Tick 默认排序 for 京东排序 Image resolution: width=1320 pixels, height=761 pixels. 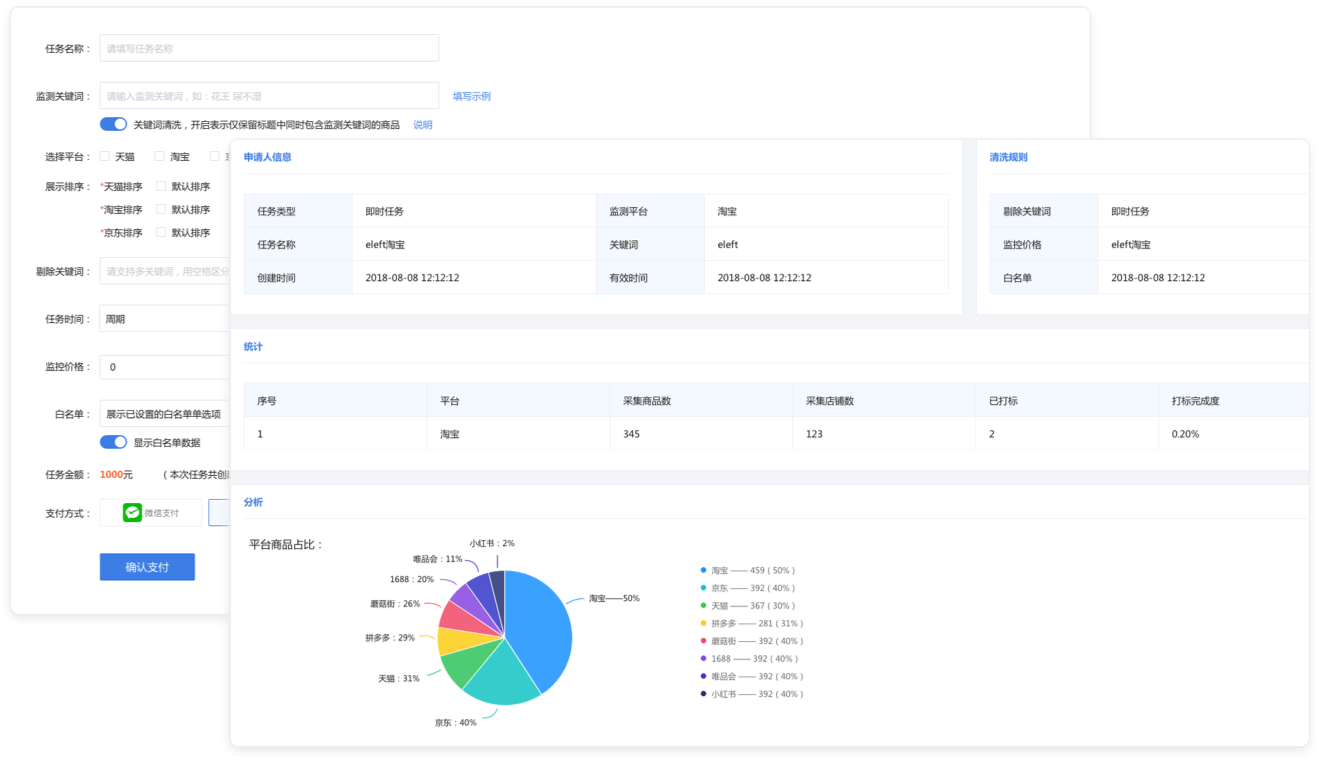pyautogui.click(x=161, y=233)
